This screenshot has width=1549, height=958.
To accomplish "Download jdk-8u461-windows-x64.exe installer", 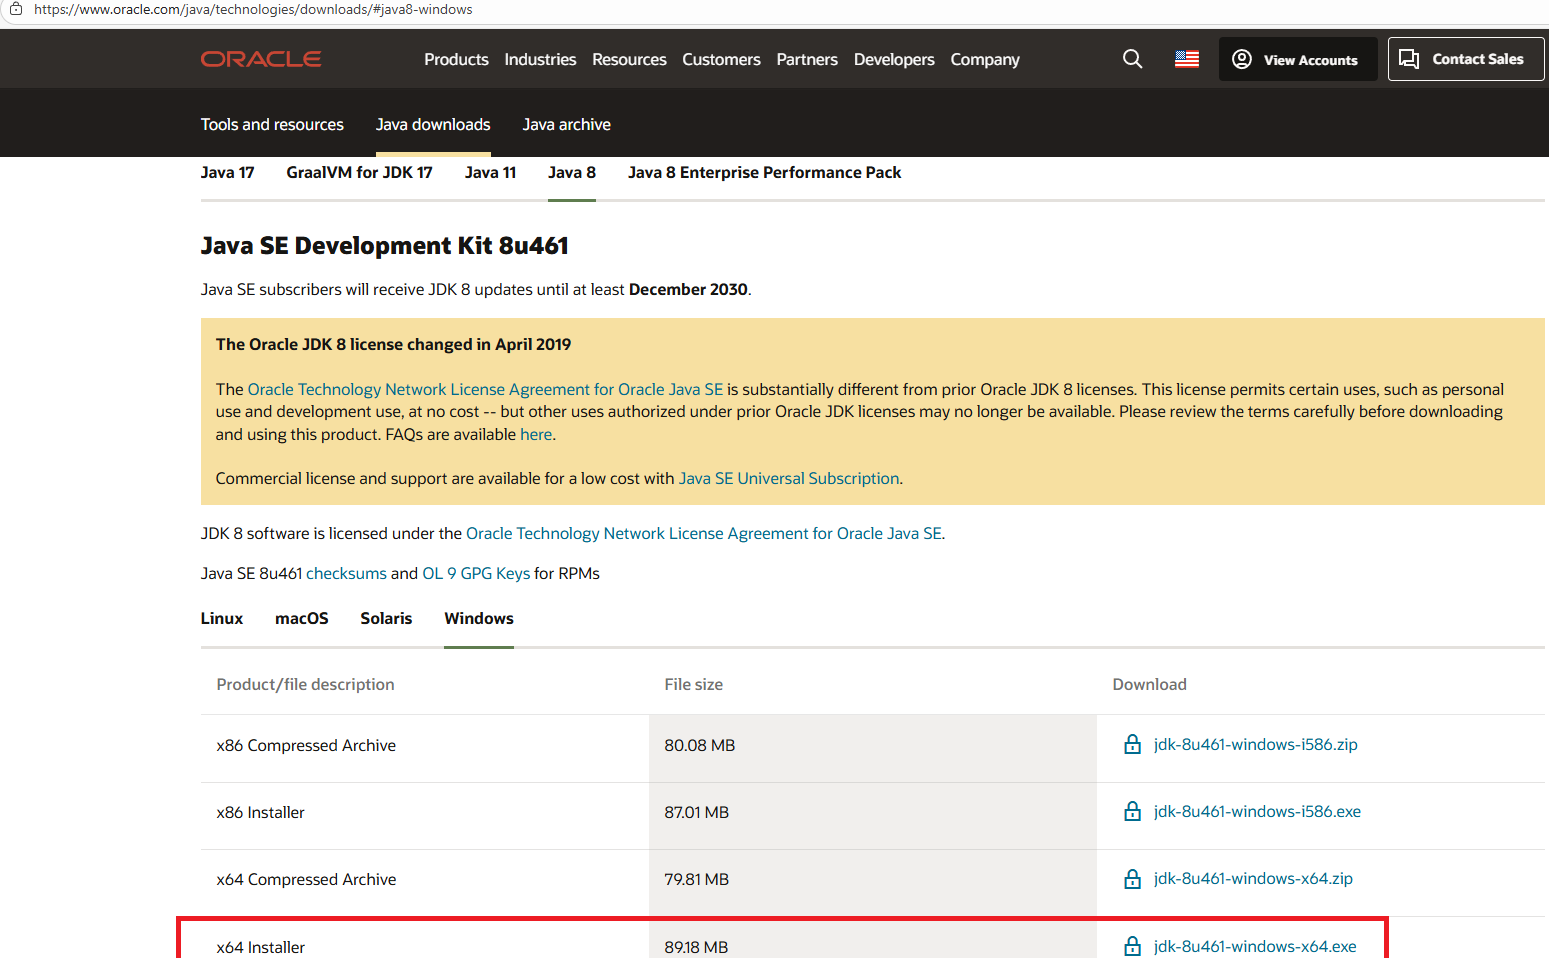I will [1255, 946].
